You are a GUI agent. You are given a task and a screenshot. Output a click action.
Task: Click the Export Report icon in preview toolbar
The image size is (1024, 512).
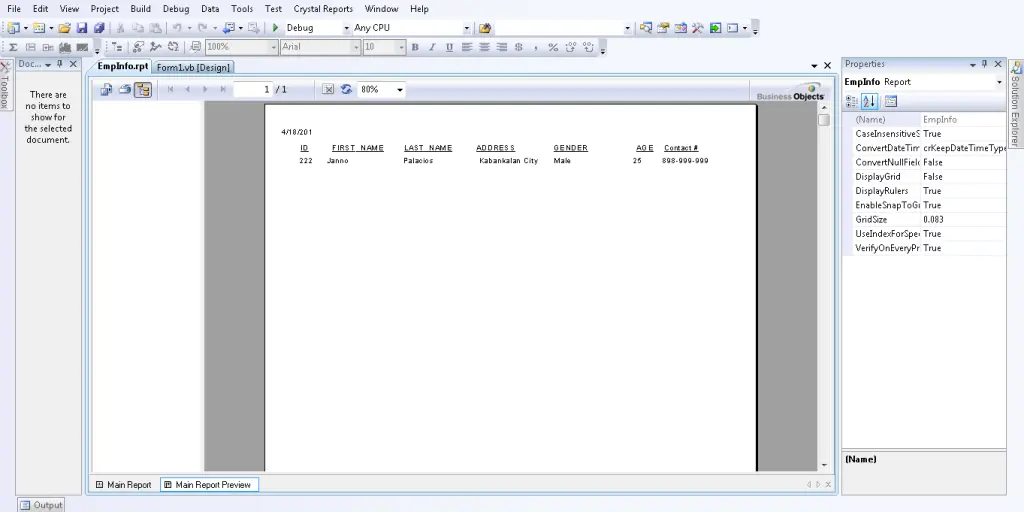pyautogui.click(x=106, y=89)
